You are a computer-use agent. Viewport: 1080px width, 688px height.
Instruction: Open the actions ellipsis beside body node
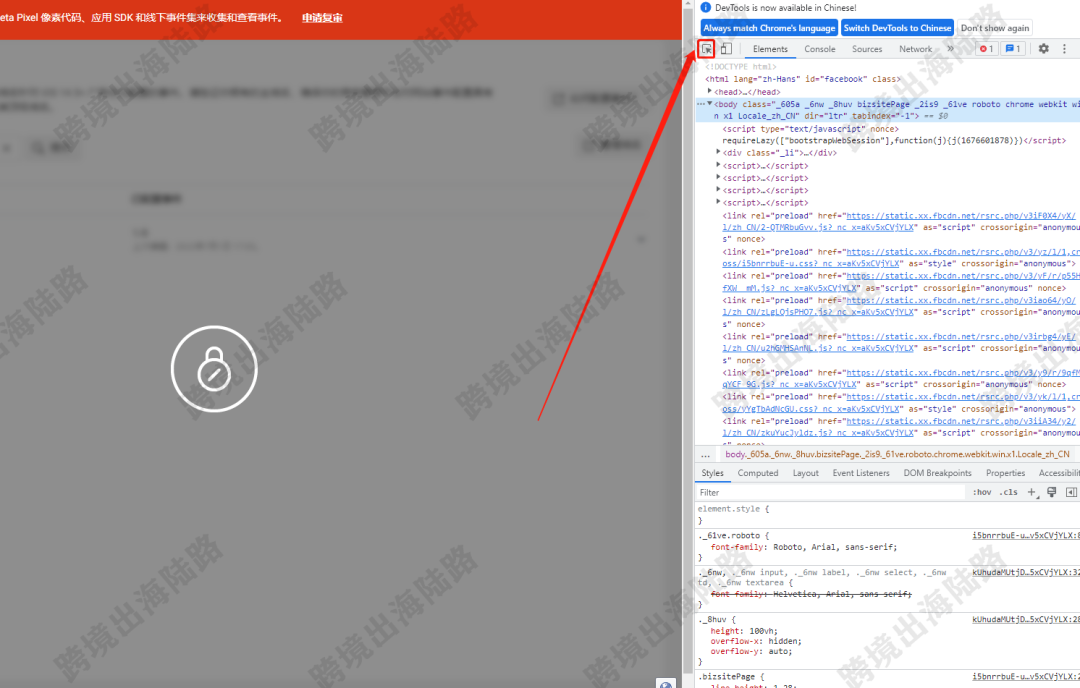click(x=700, y=104)
